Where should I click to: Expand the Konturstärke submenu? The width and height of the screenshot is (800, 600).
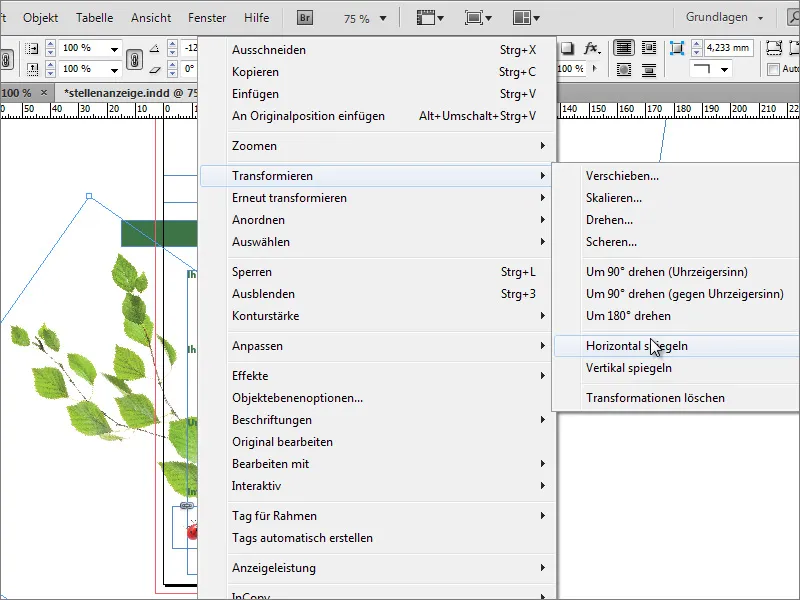(x=377, y=316)
